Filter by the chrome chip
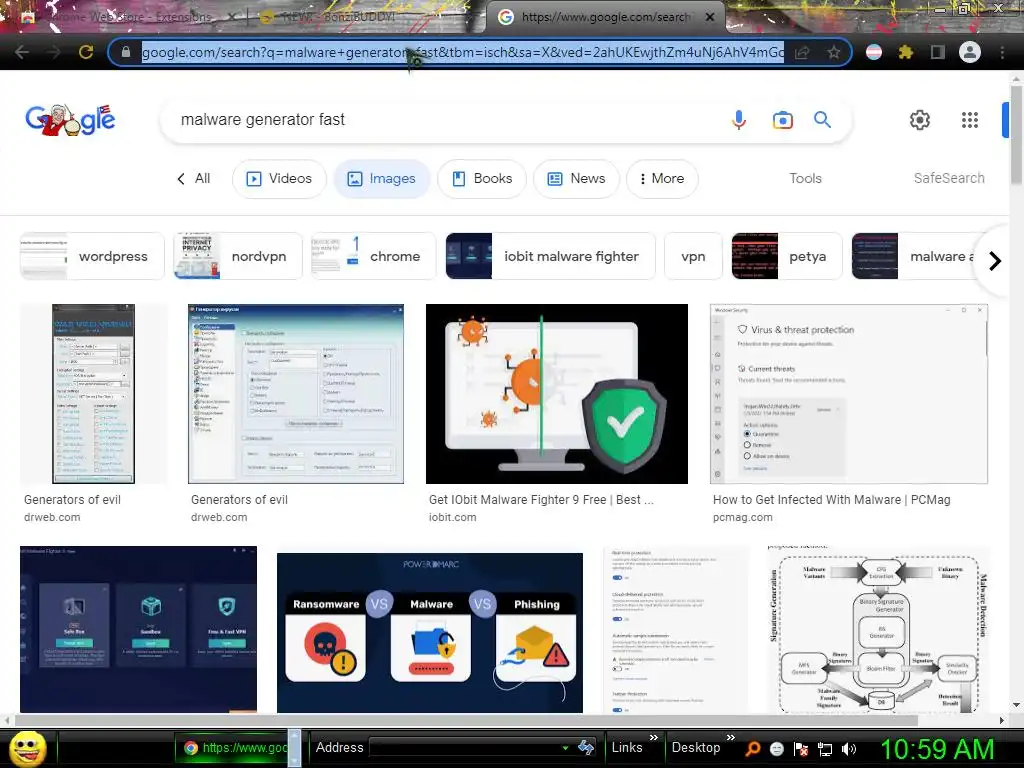This screenshot has width=1024, height=768. [374, 256]
